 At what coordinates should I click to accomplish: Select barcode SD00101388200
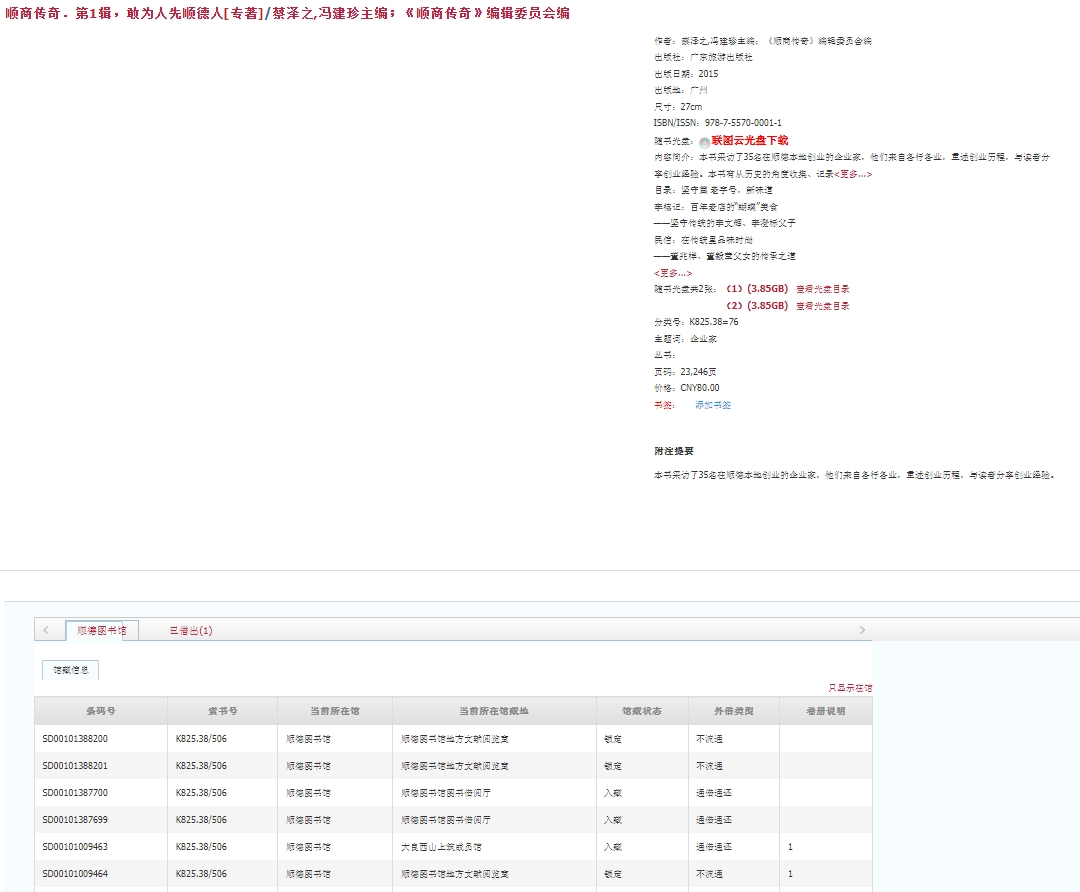coord(75,738)
